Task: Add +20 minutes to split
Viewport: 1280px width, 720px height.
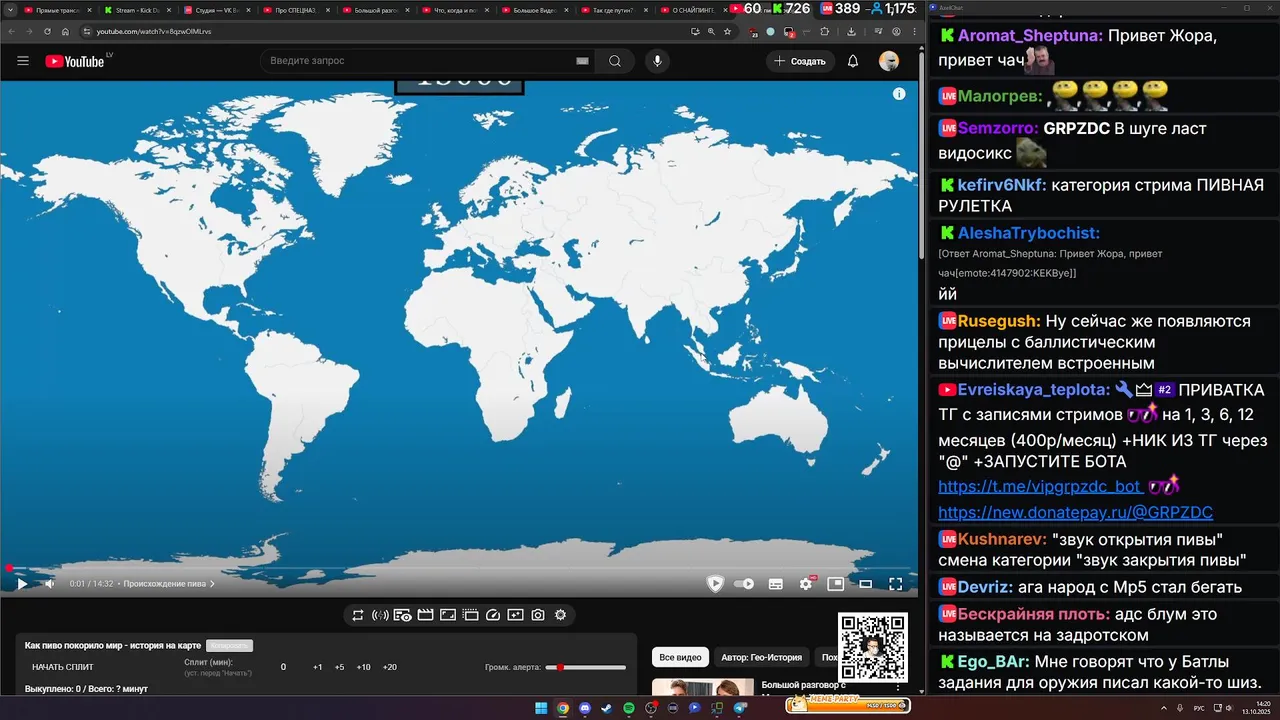Action: [390, 667]
